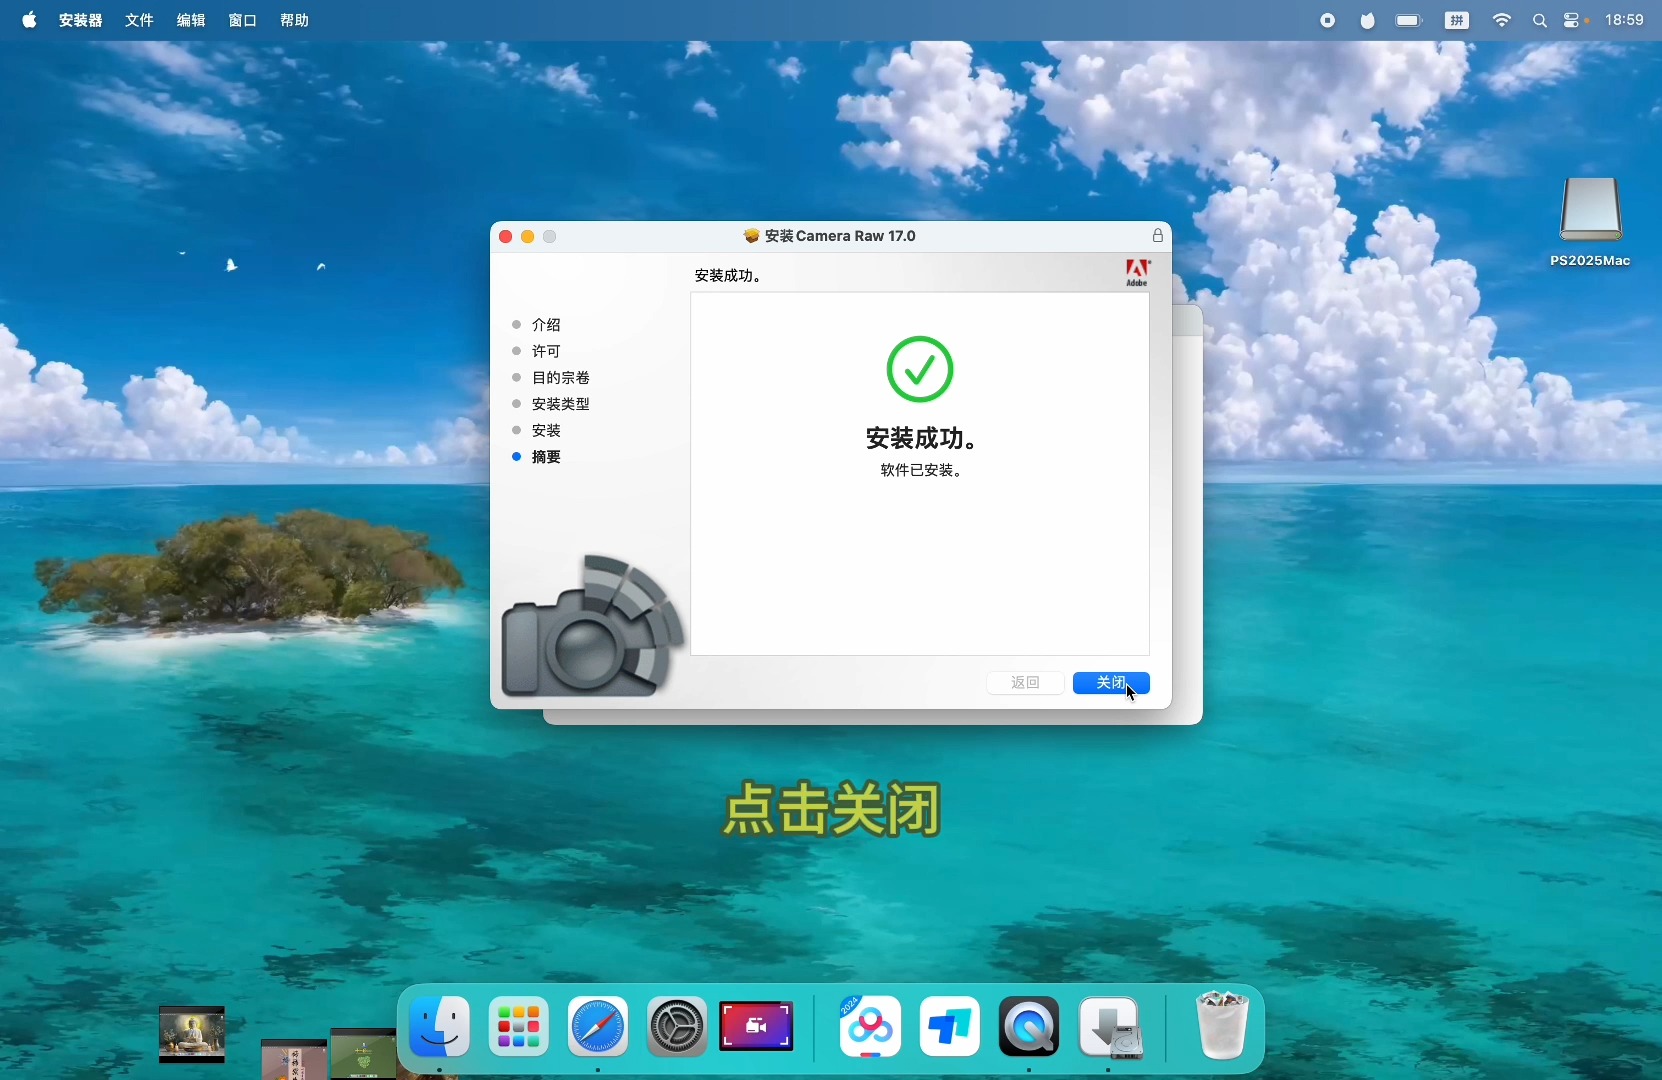The image size is (1662, 1080).
Task: Click the water-drop status icon in menu bar
Action: [1368, 21]
